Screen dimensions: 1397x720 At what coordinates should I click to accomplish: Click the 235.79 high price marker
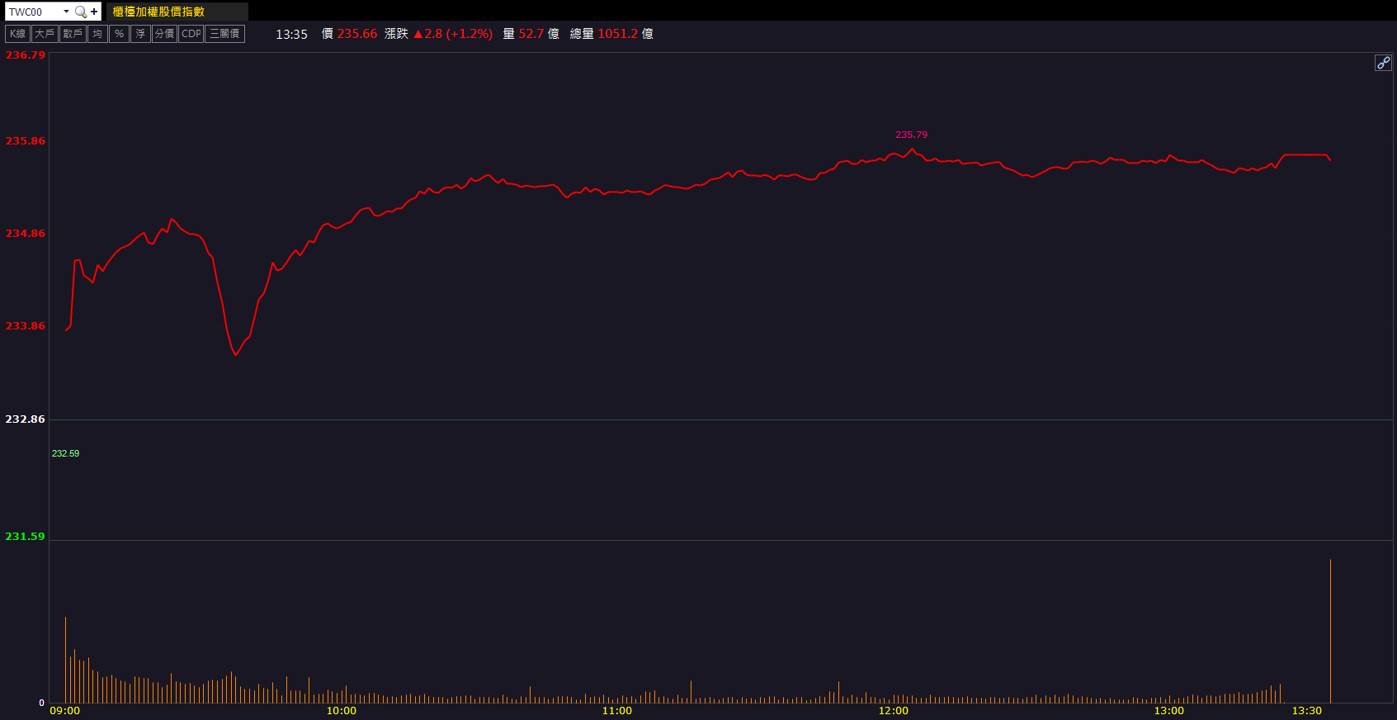(911, 135)
